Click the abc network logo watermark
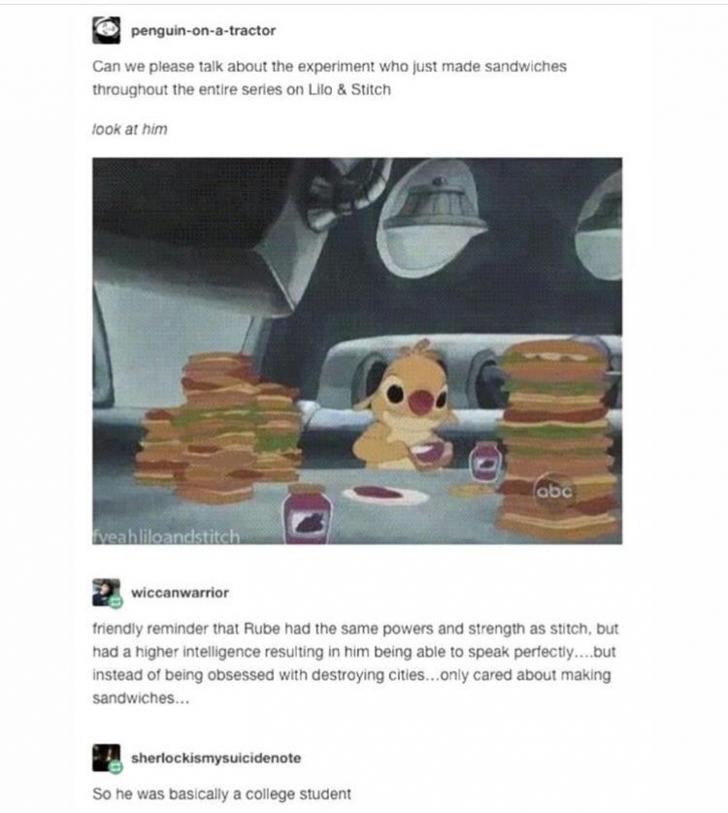This screenshot has width=728, height=813. tap(554, 490)
